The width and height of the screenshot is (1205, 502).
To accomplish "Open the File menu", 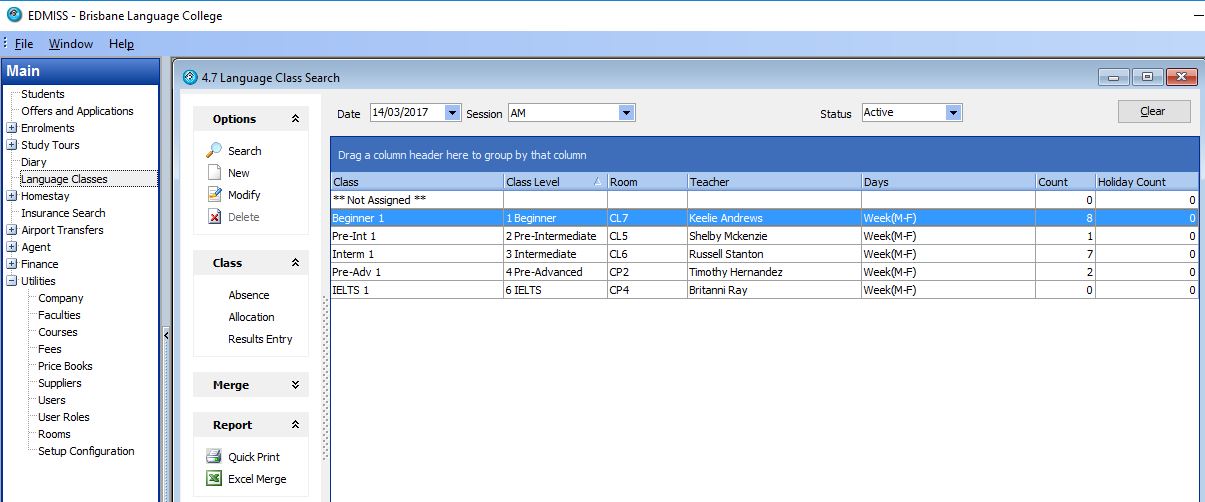I will (x=24, y=44).
